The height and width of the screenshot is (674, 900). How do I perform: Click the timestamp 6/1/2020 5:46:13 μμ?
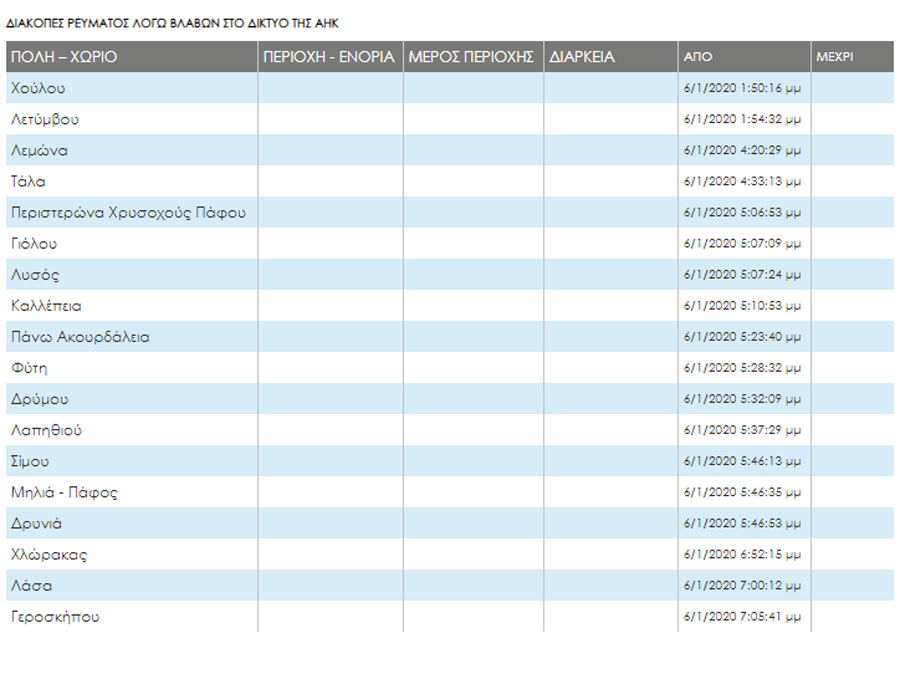click(x=742, y=461)
